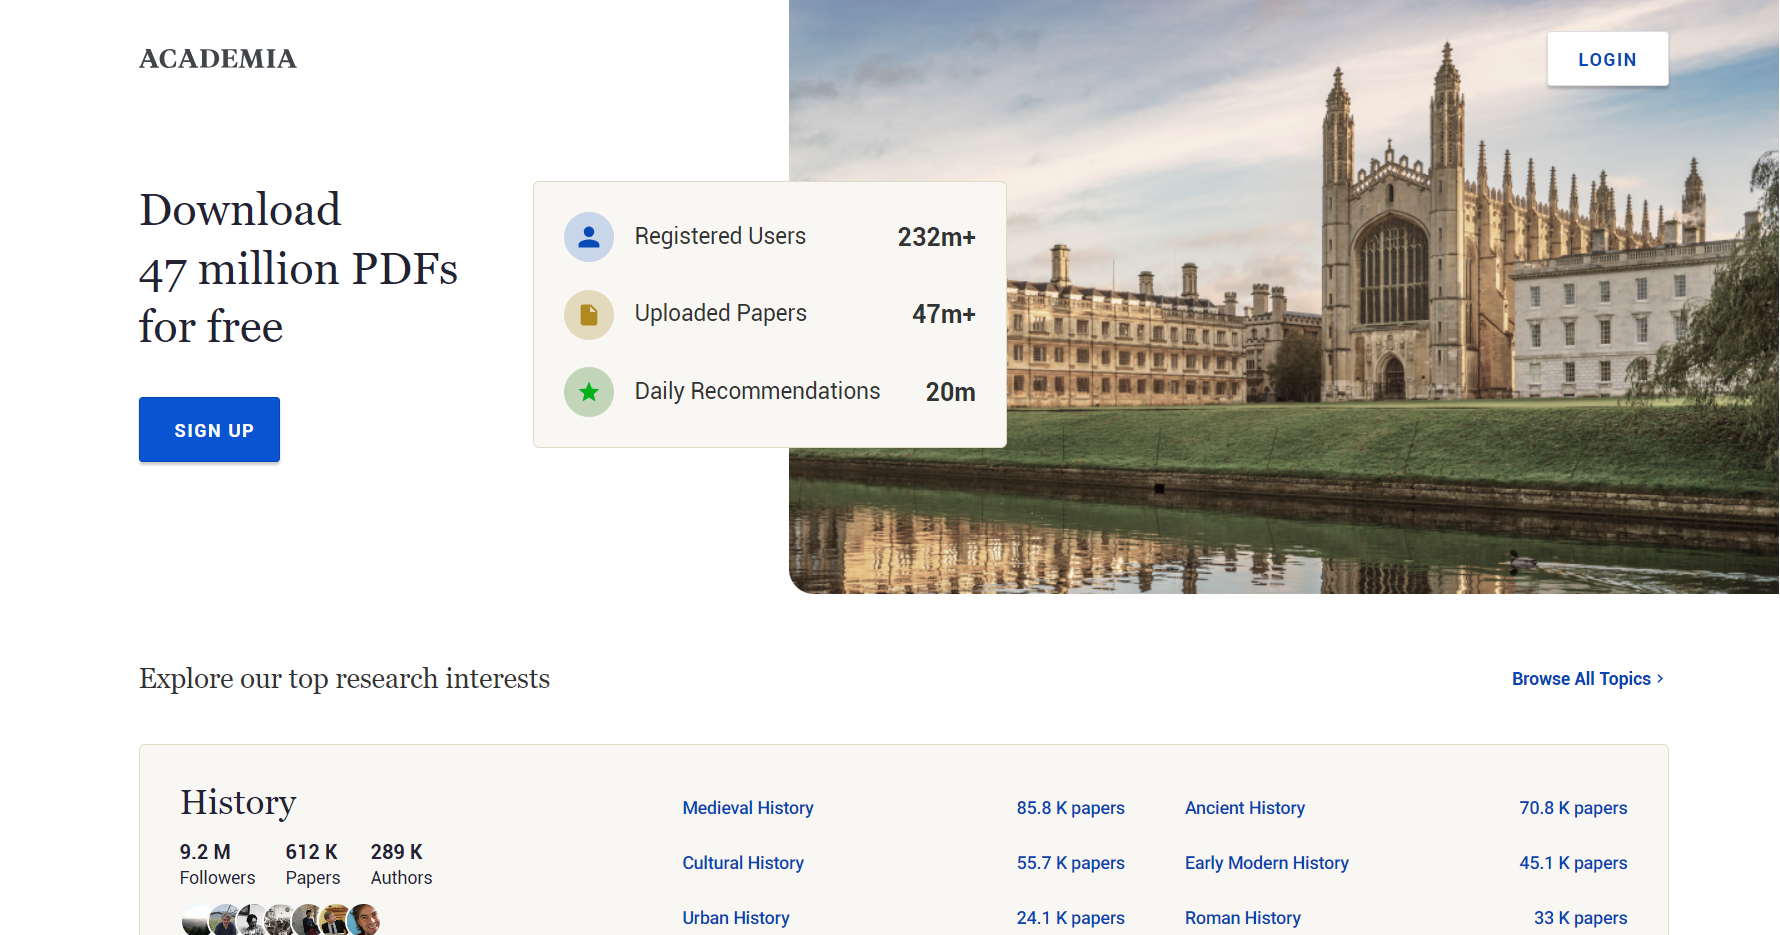This screenshot has height=935, width=1780.
Task: Click the 9.2 M Followers stat
Action: (x=217, y=864)
